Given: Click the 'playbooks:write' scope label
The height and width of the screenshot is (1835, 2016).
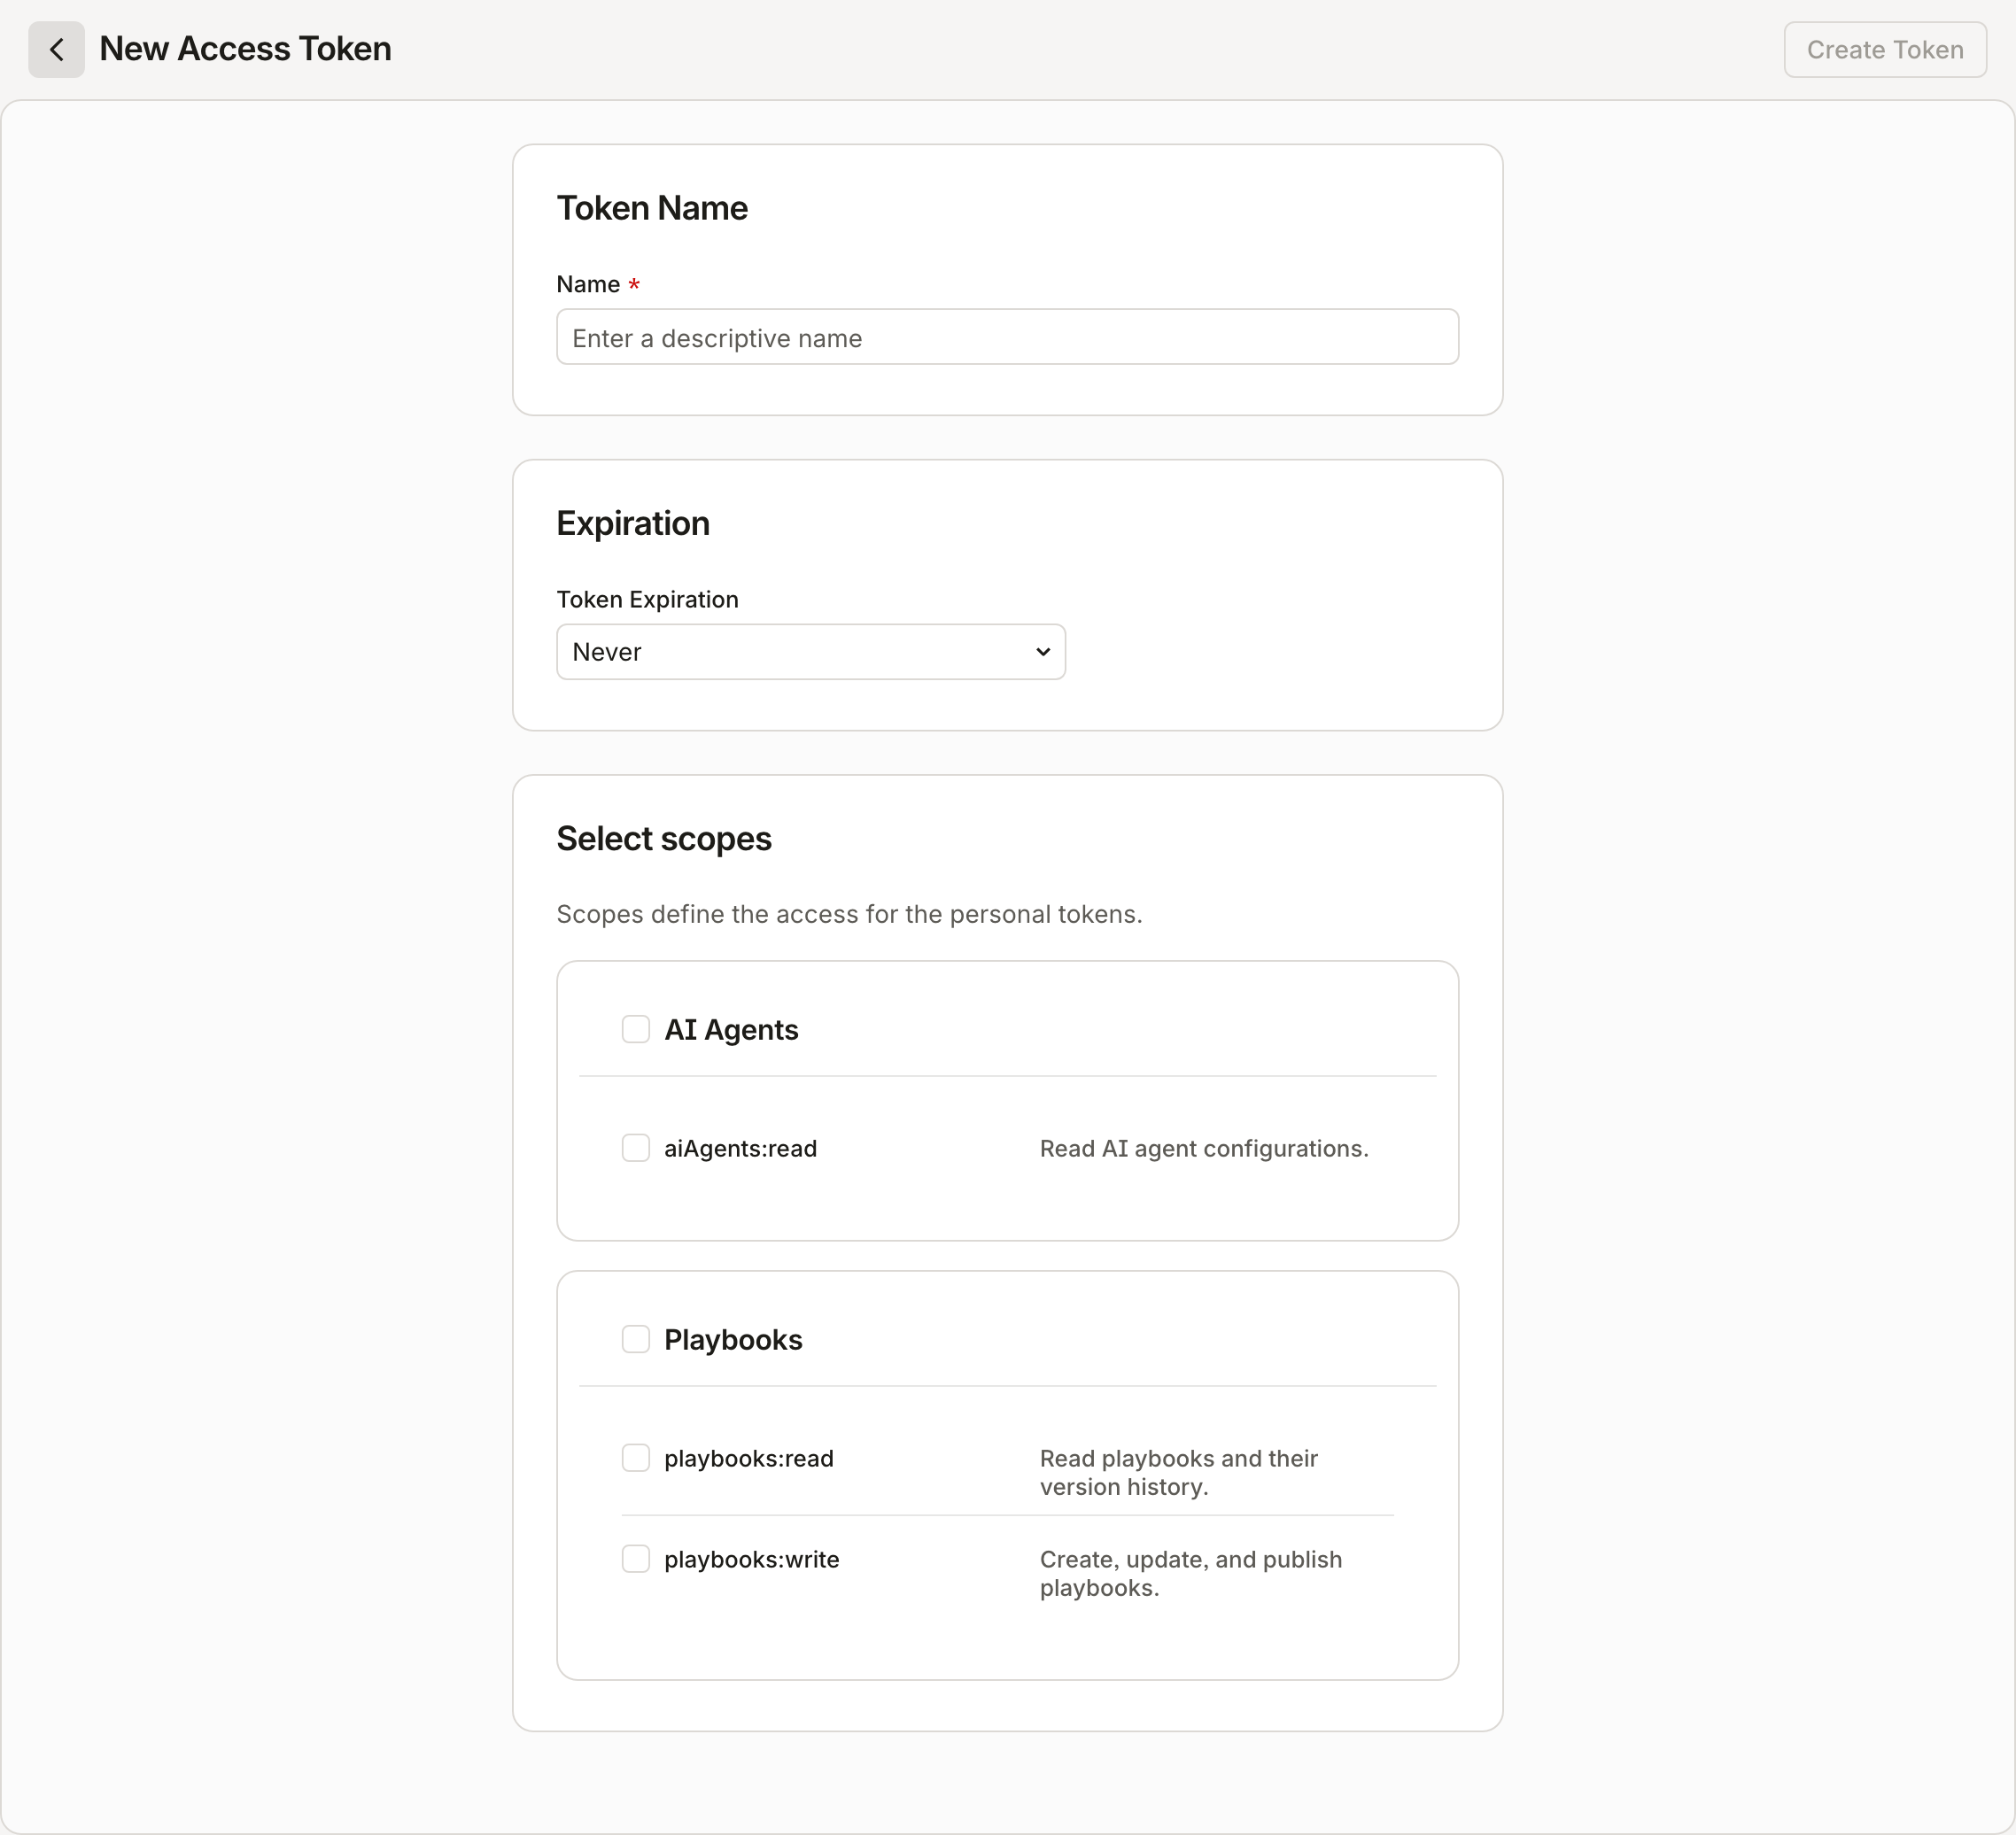Looking at the screenshot, I should pos(752,1559).
